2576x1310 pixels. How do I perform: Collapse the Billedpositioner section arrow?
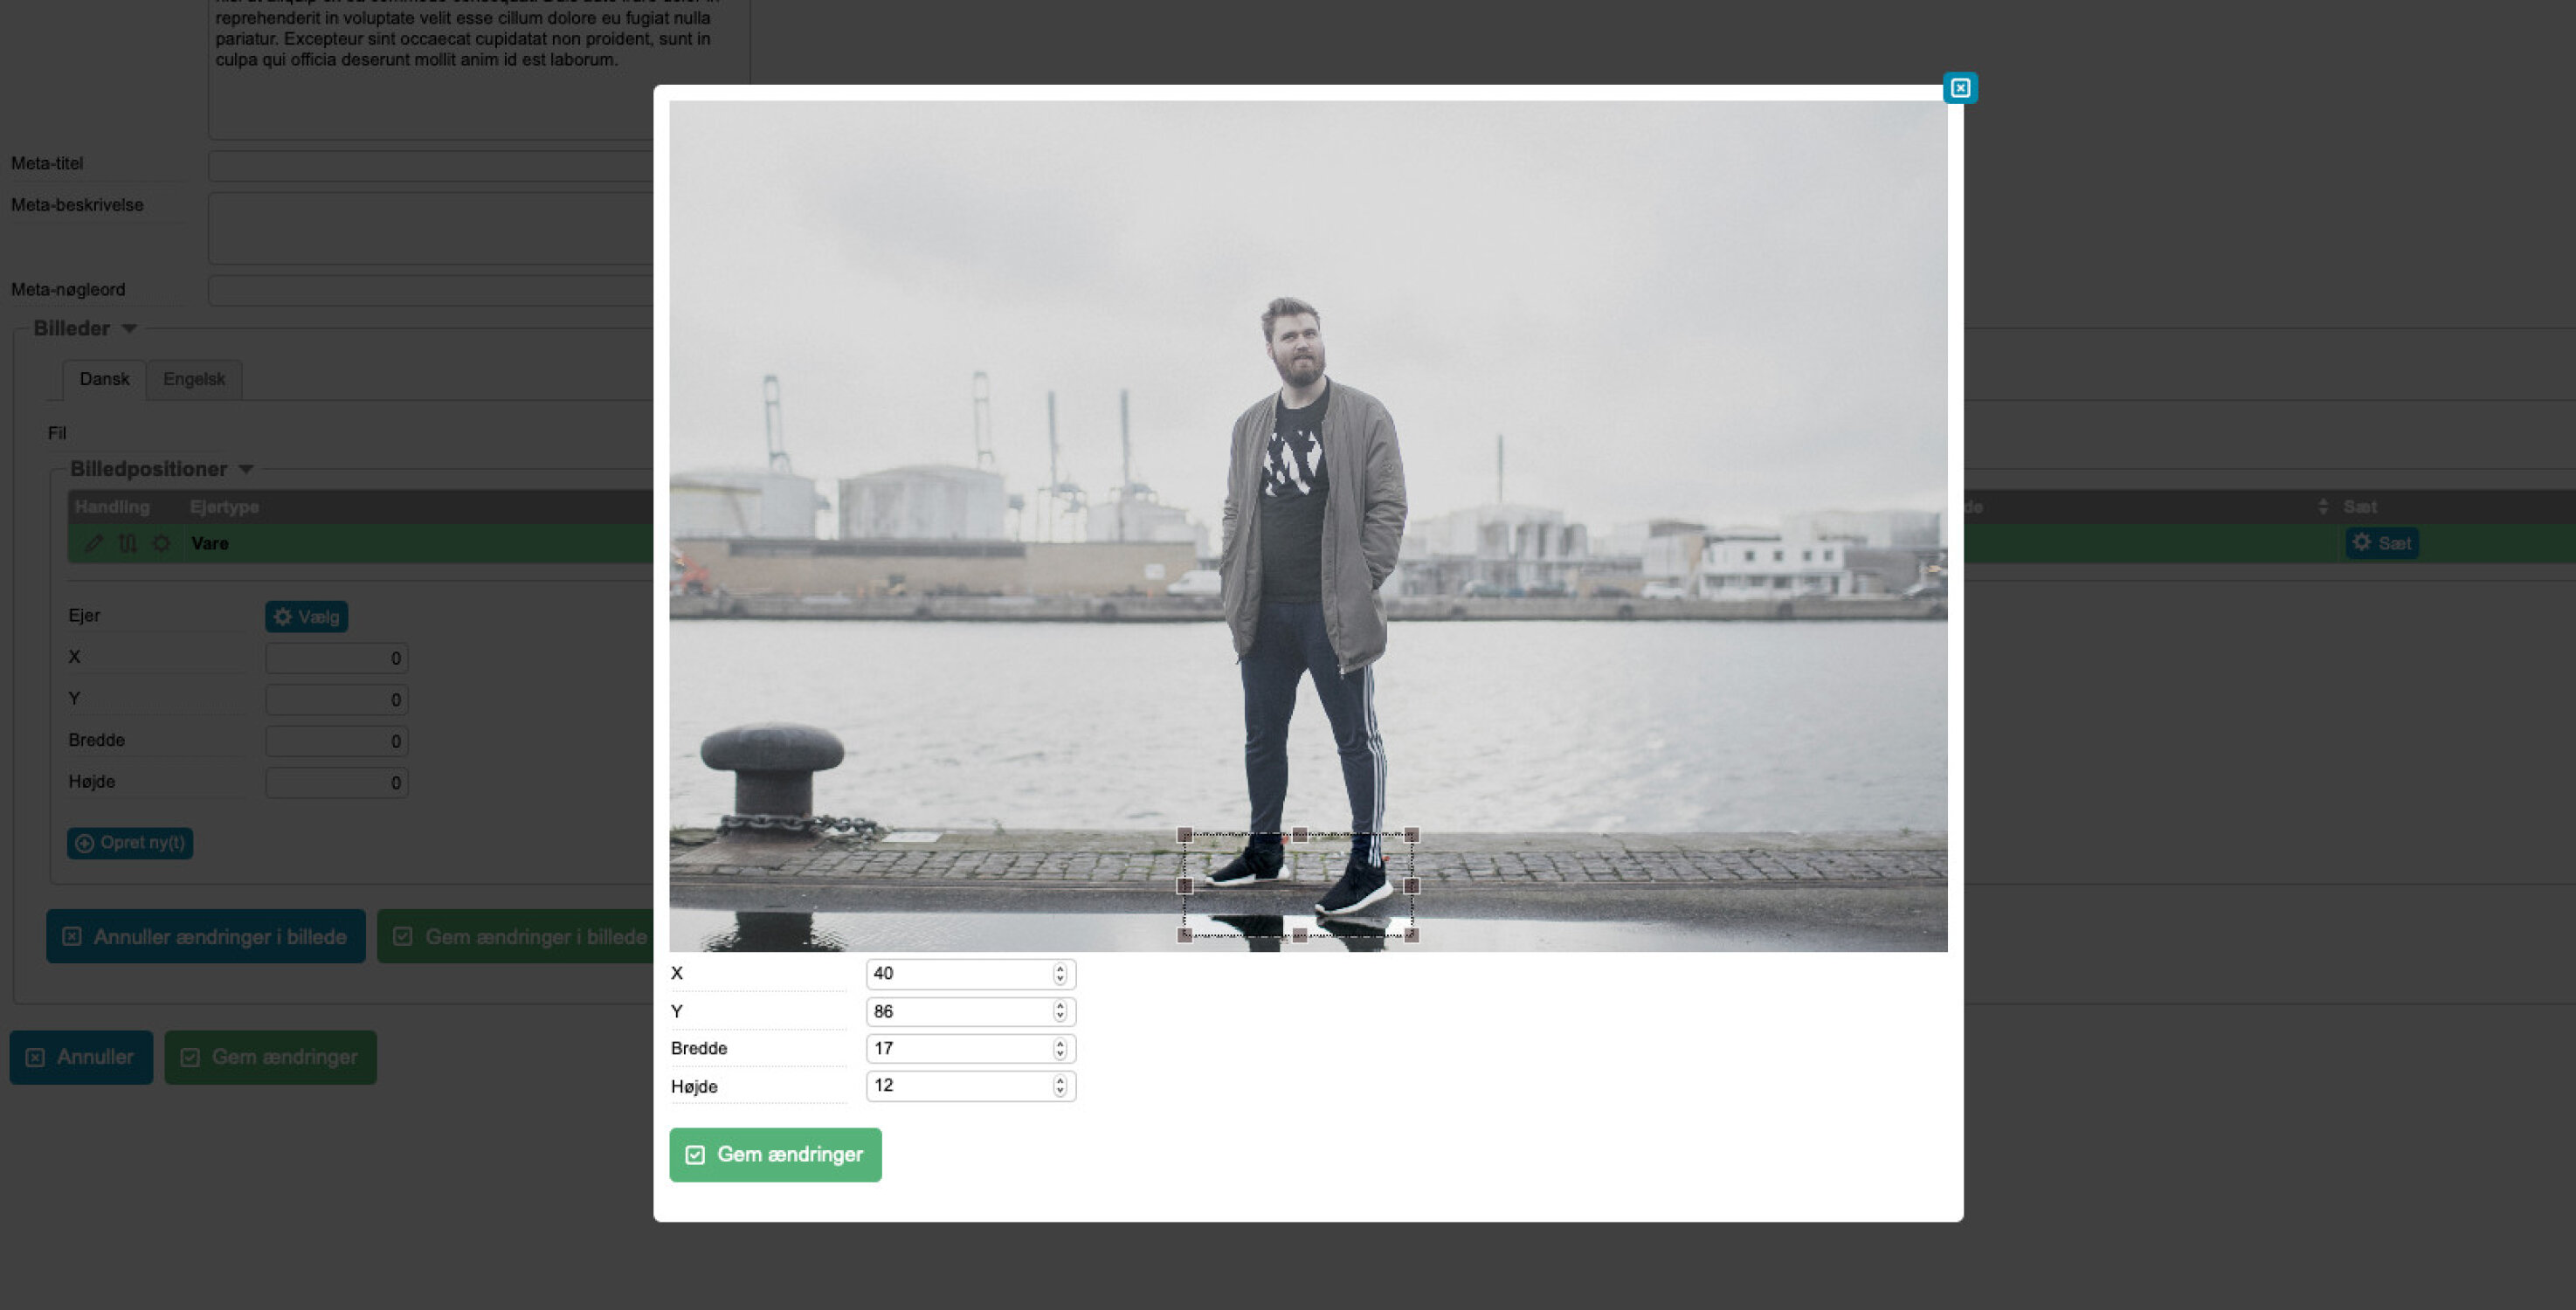coord(246,469)
